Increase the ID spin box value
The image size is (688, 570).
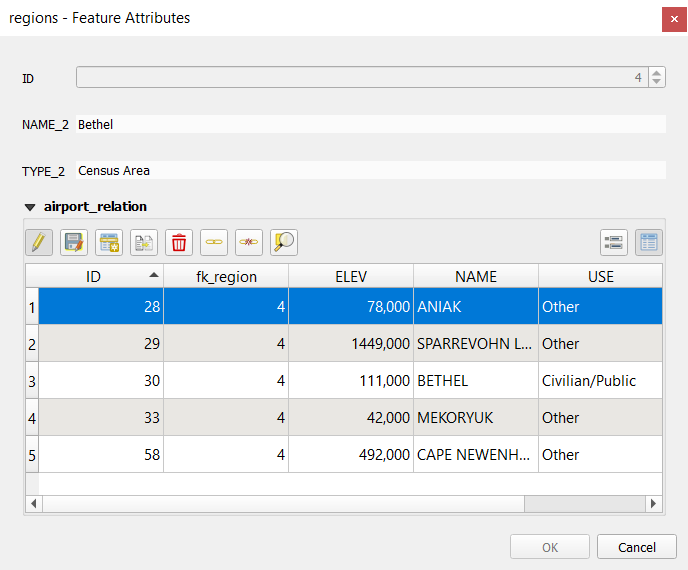click(x=656, y=73)
